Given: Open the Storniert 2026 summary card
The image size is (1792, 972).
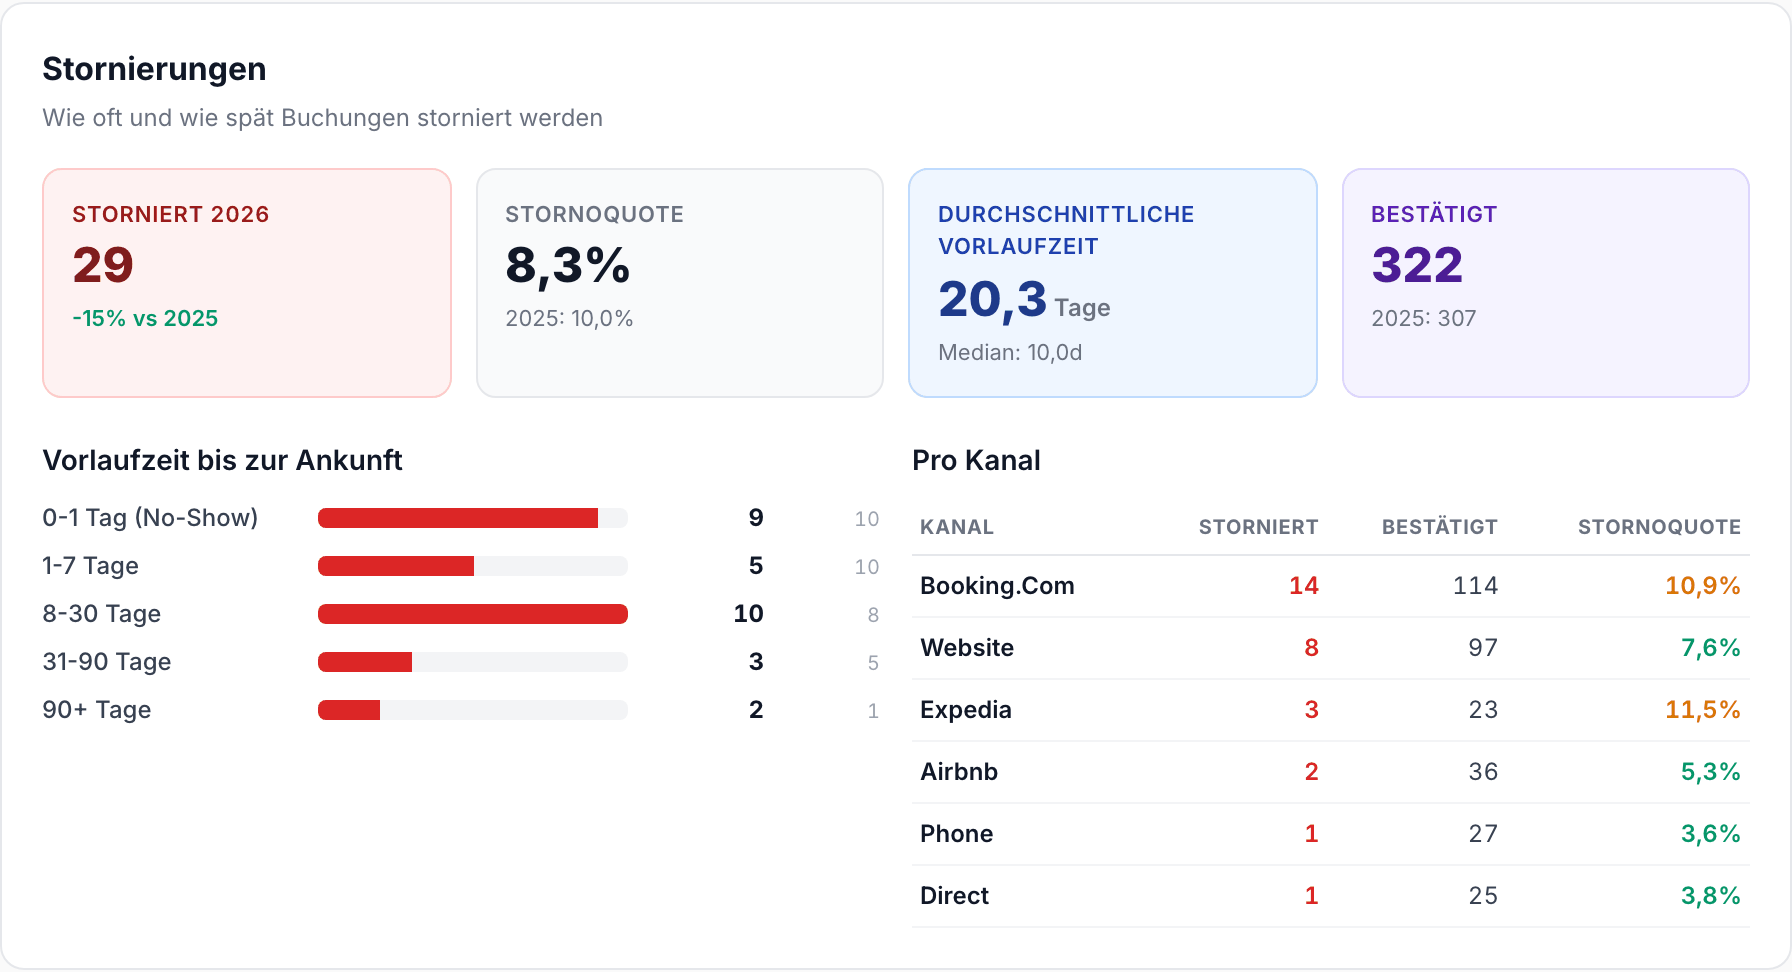Looking at the screenshot, I should point(247,283).
